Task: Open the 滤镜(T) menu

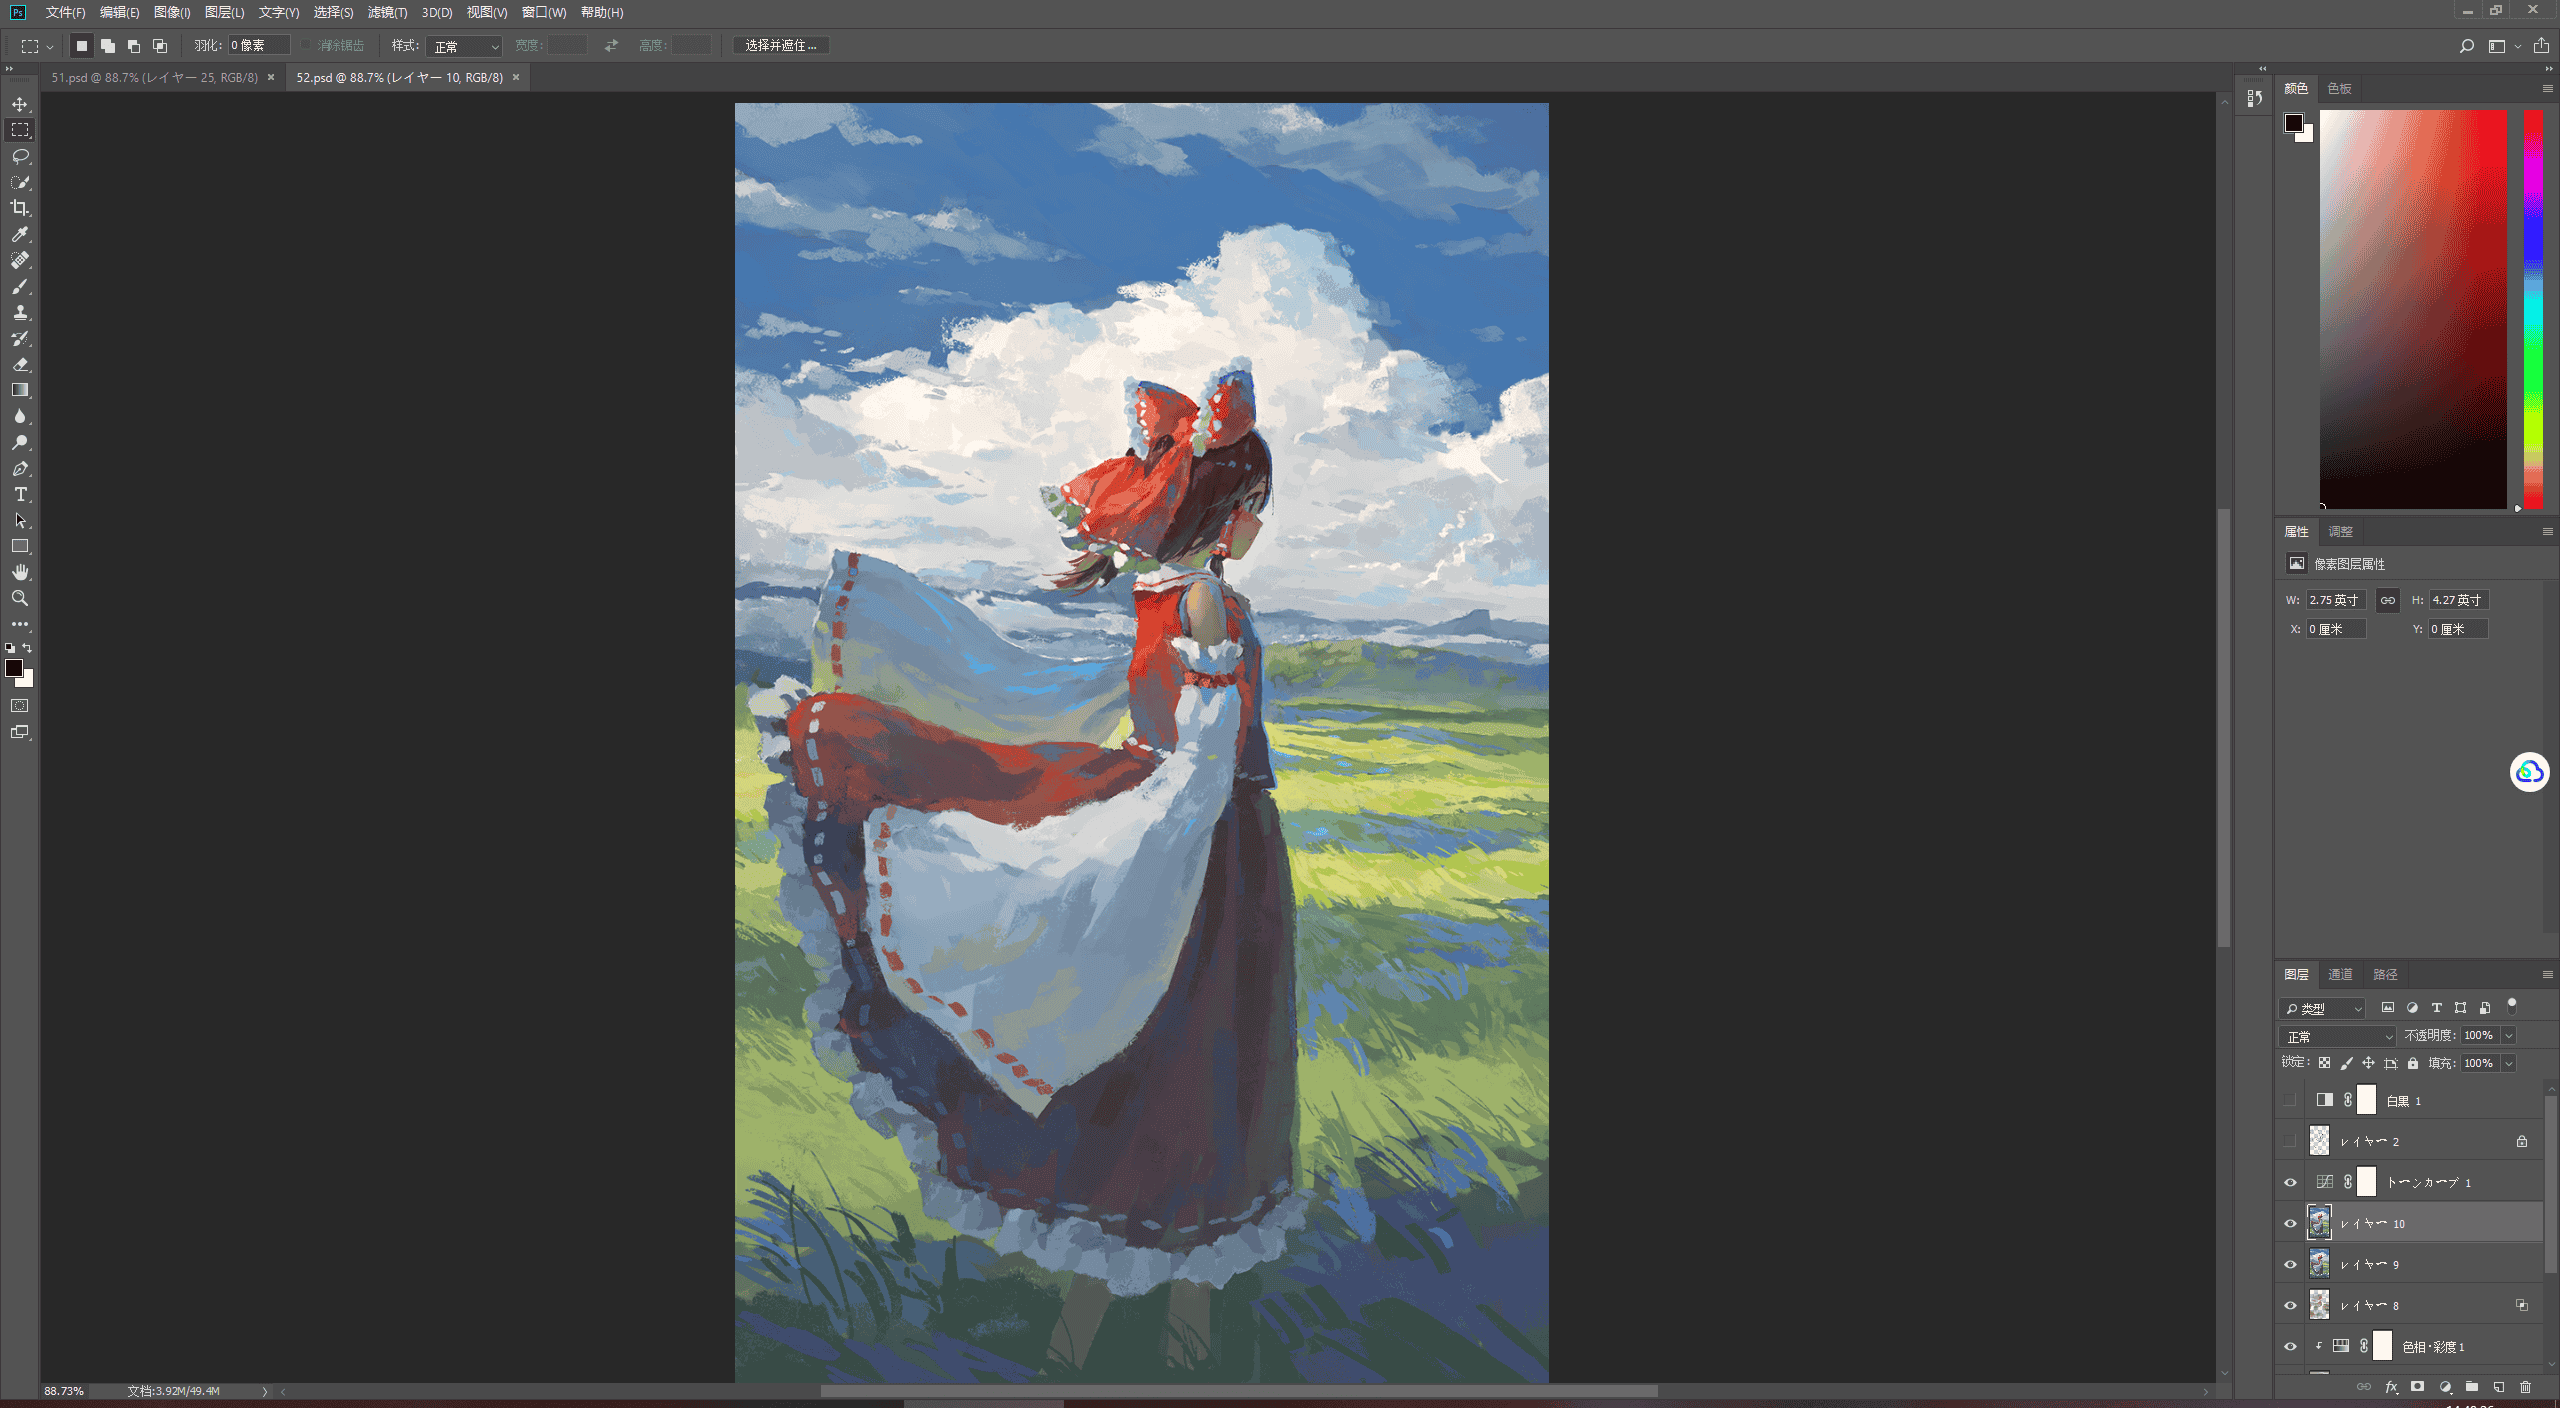Action: tap(387, 12)
